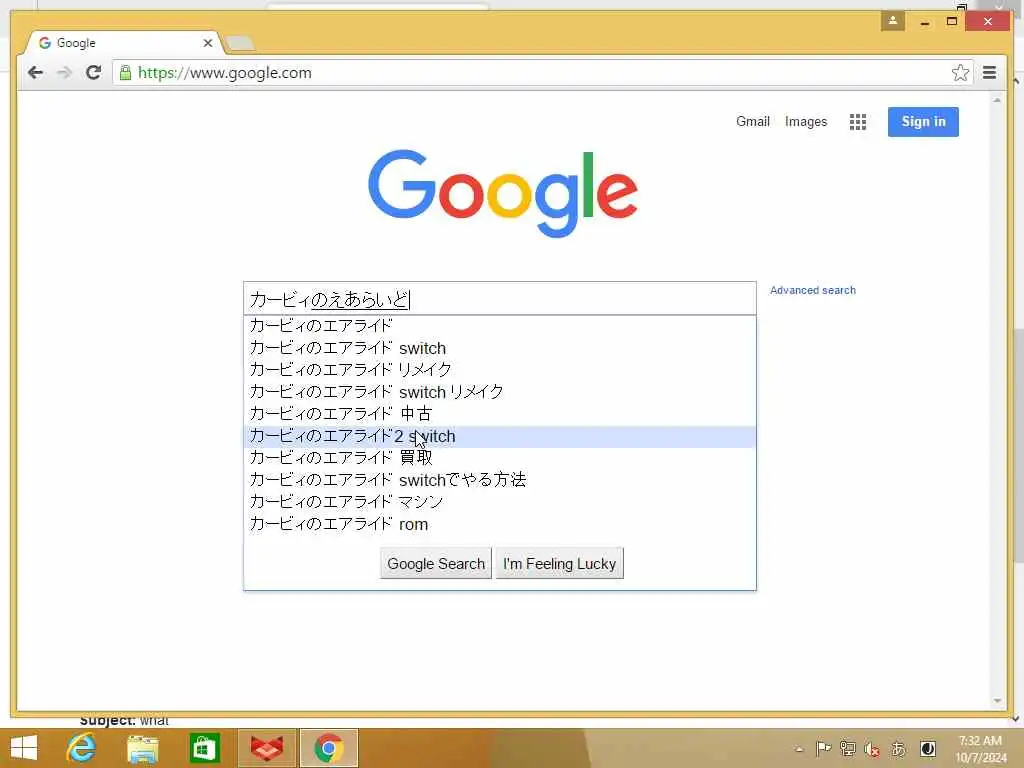Viewport: 1024px width, 768px height.
Task: Click the forward navigation arrow
Action: [x=64, y=72]
